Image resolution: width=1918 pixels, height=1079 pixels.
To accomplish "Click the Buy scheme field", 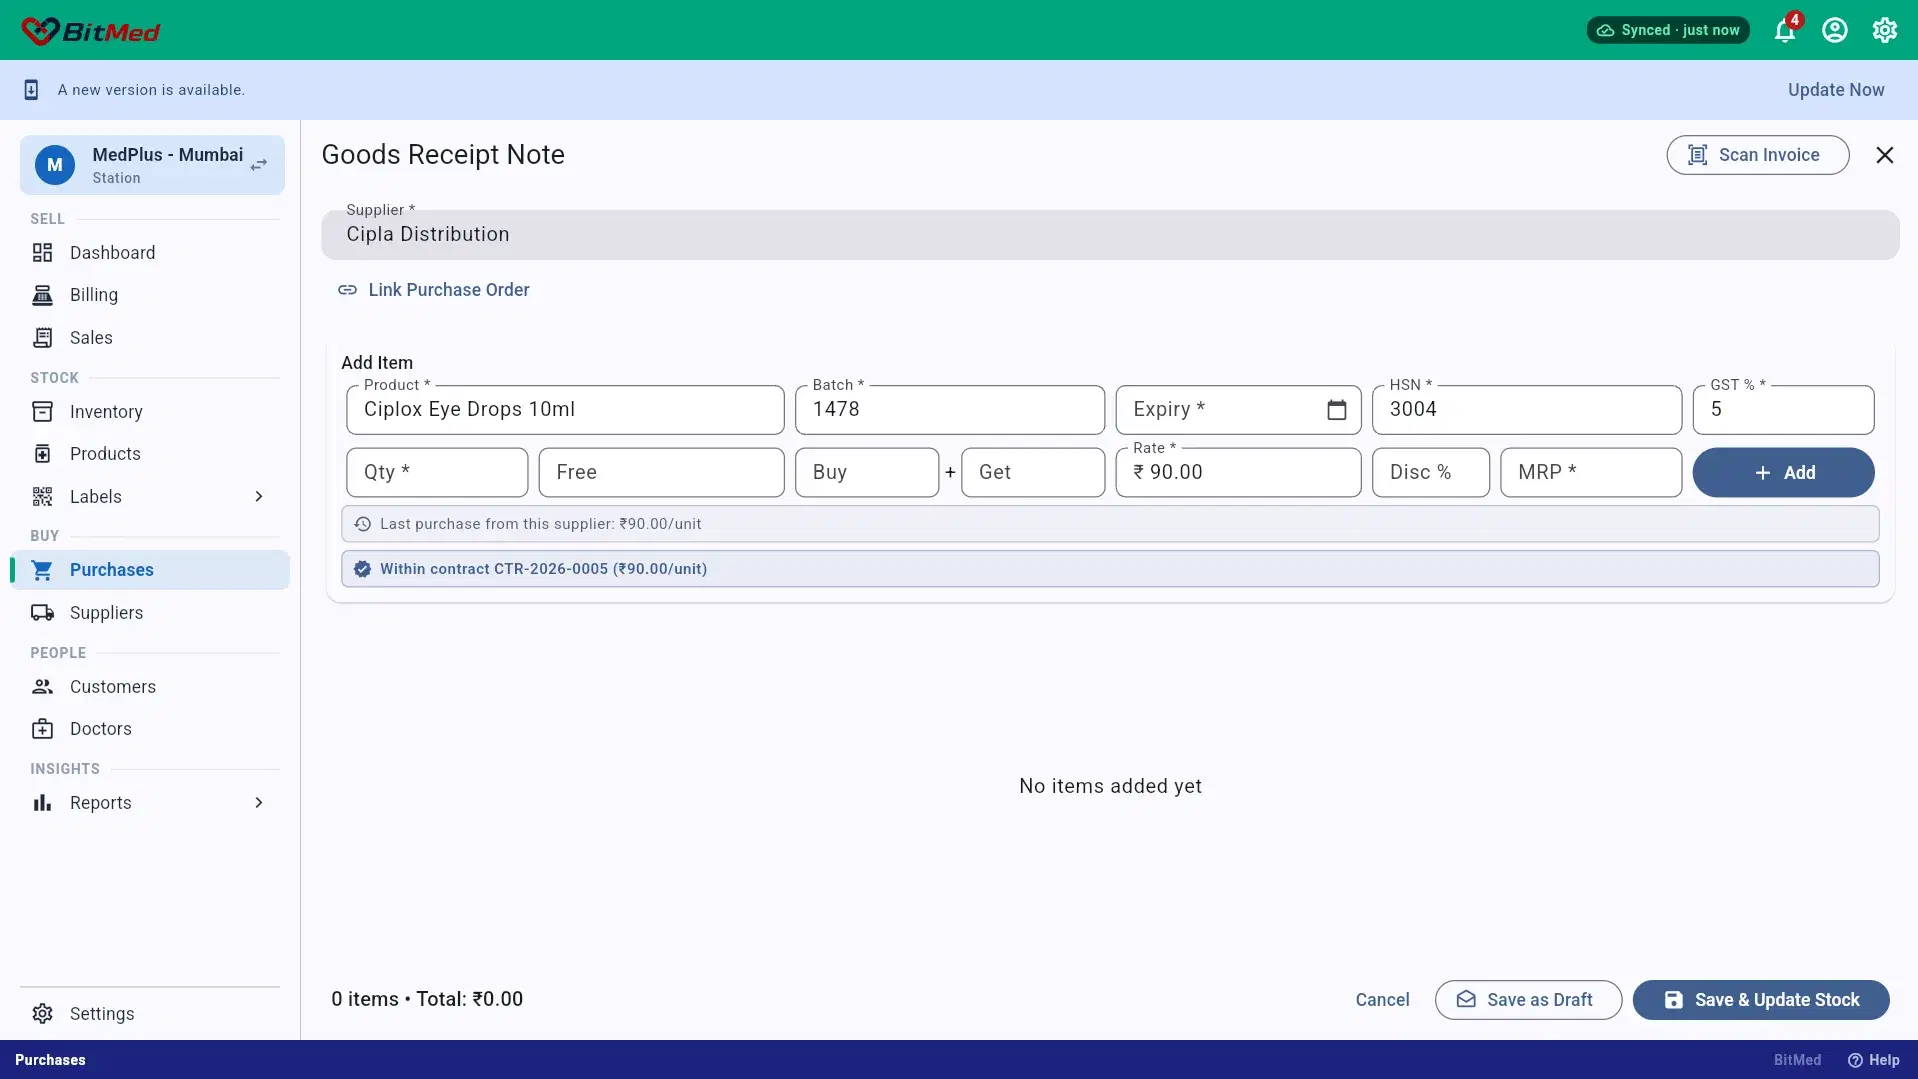I will coord(867,473).
